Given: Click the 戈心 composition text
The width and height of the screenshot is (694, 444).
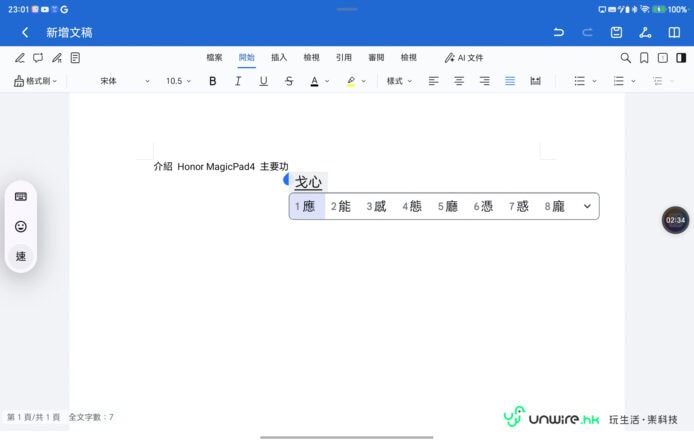Looking at the screenshot, I should click(x=308, y=182).
